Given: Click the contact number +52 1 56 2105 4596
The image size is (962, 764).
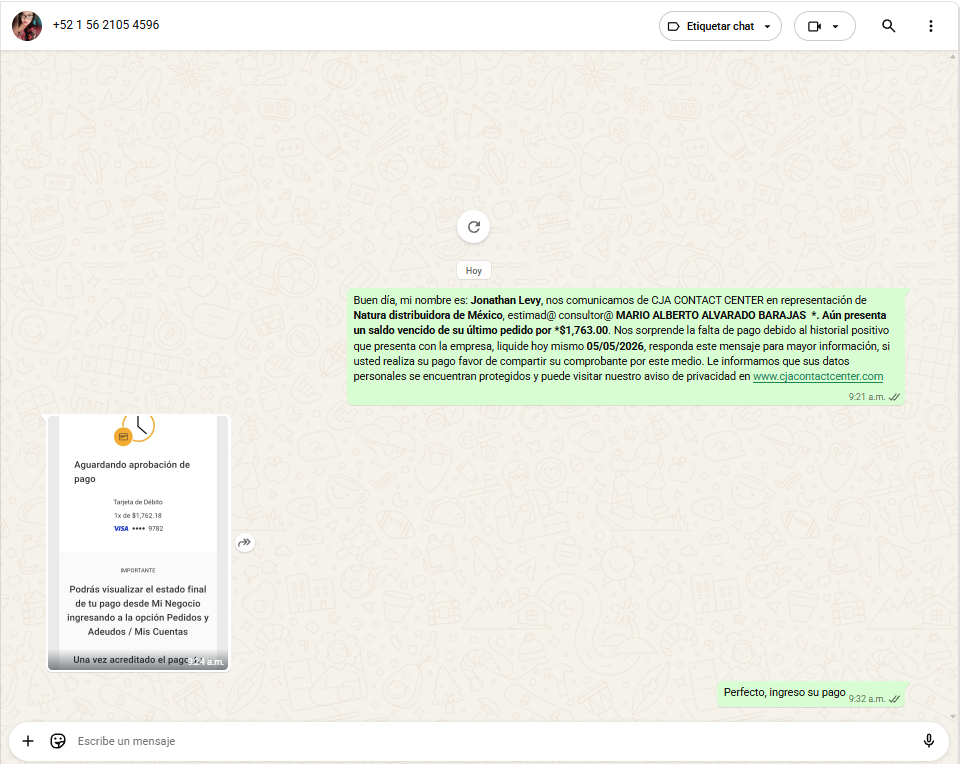Looking at the screenshot, I should 106,25.
